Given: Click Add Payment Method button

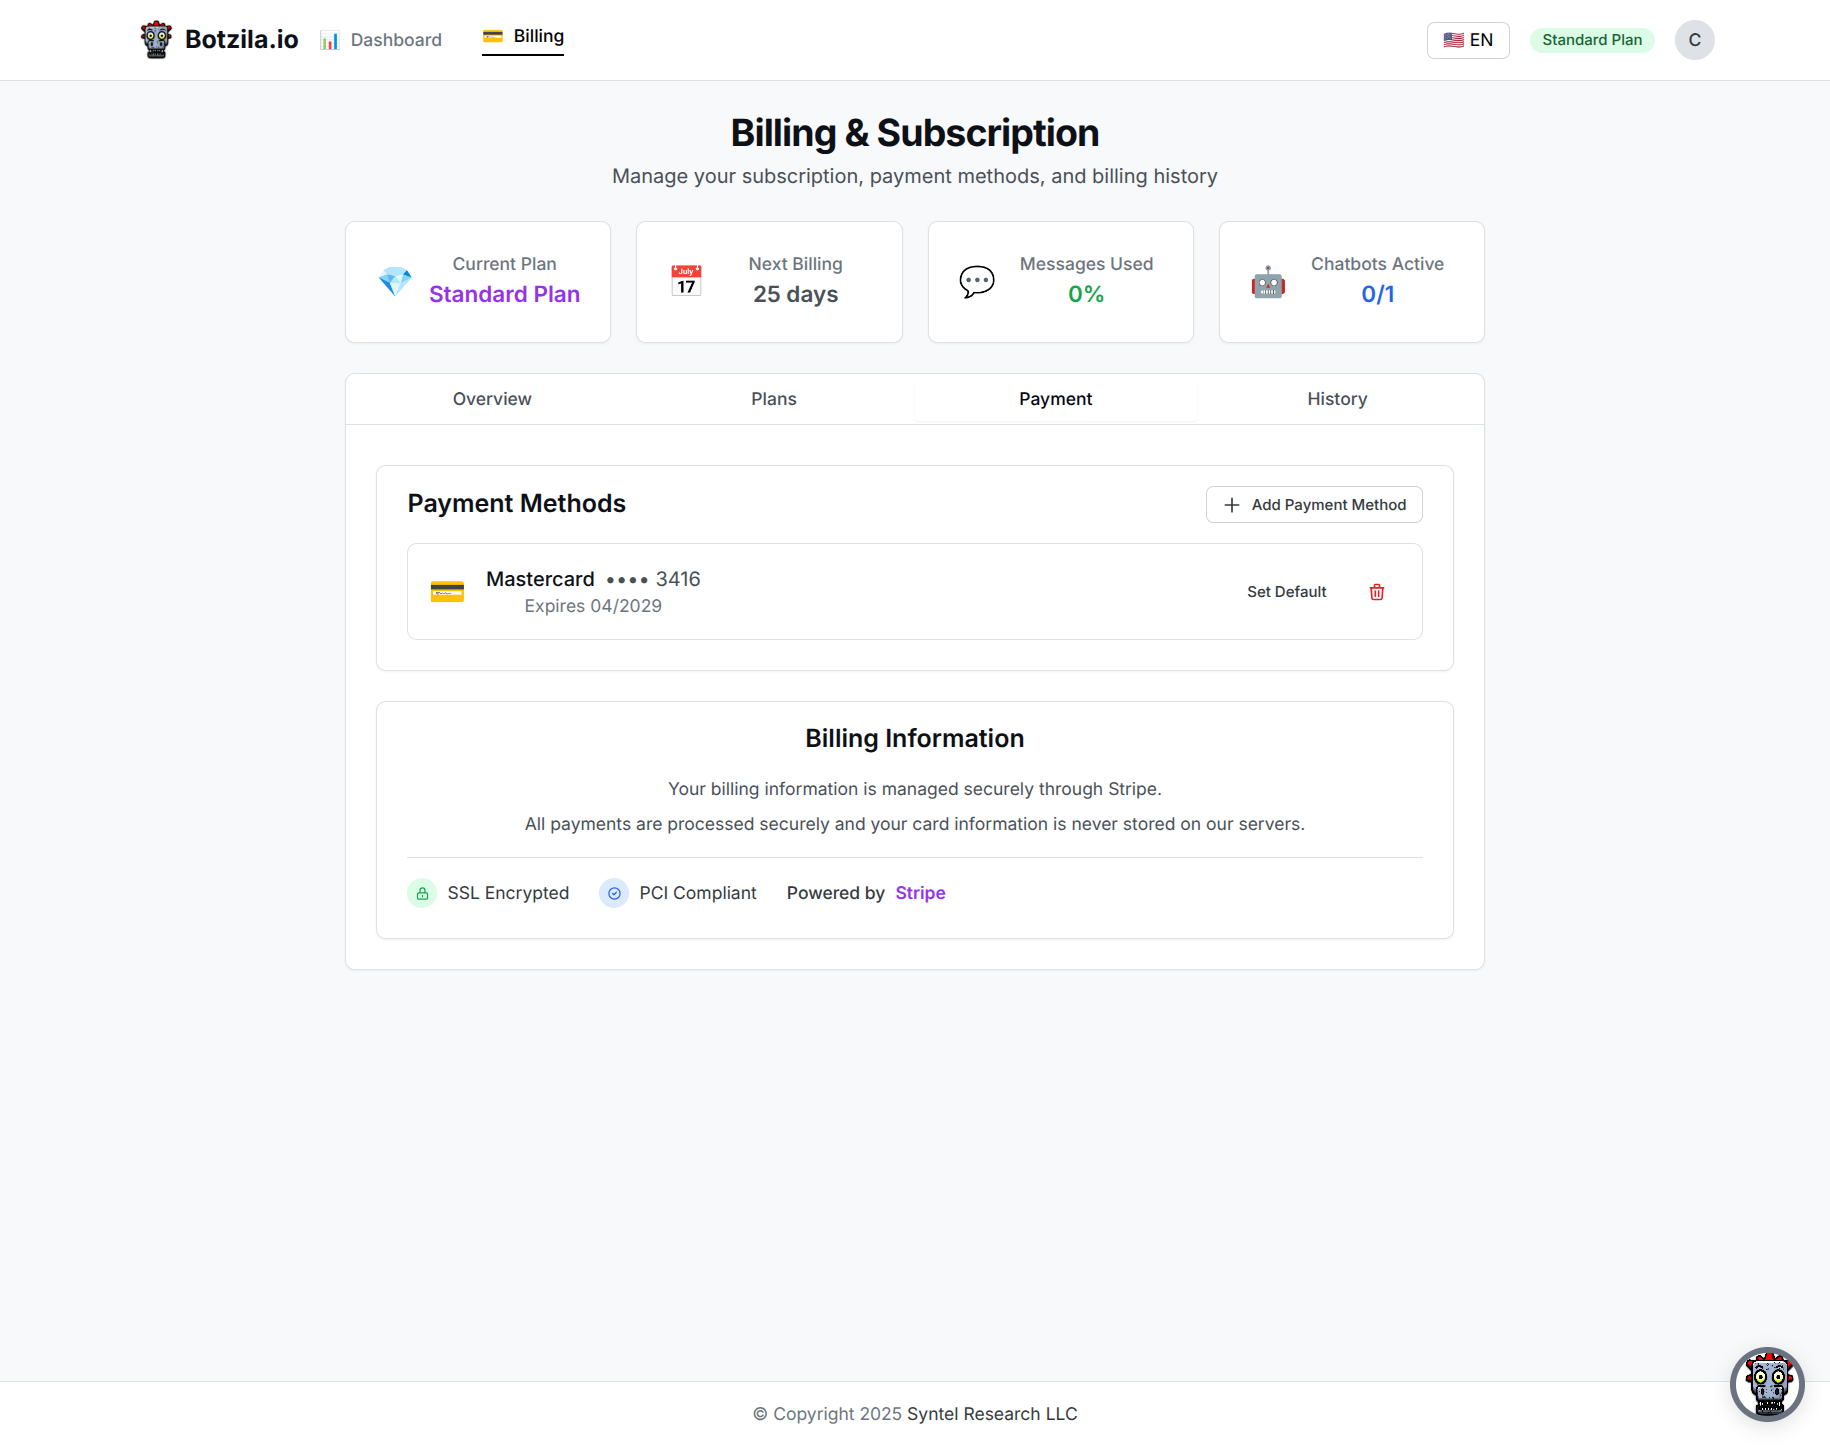Looking at the screenshot, I should point(1314,505).
